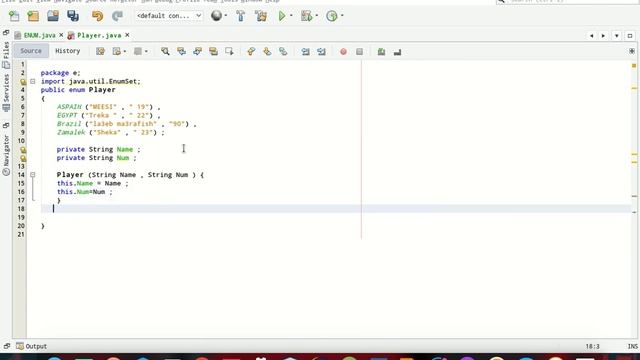The width and height of the screenshot is (640, 360).
Task: Click the Find Selection magnifier icon
Action: pos(165,51)
